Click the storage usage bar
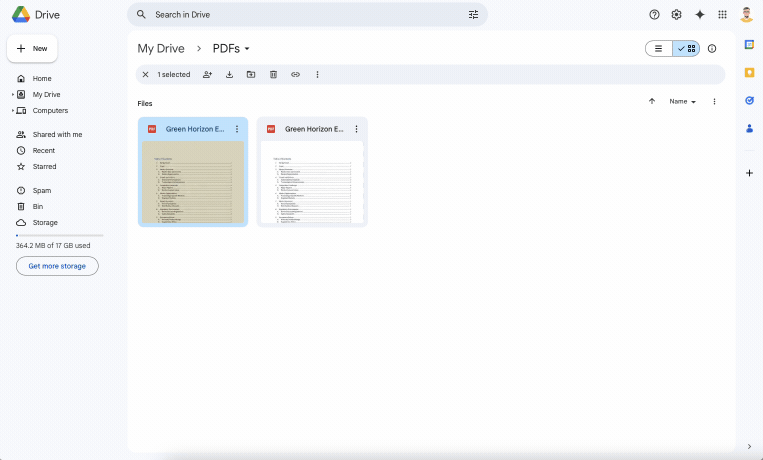The image size is (763, 460). [x=59, y=236]
